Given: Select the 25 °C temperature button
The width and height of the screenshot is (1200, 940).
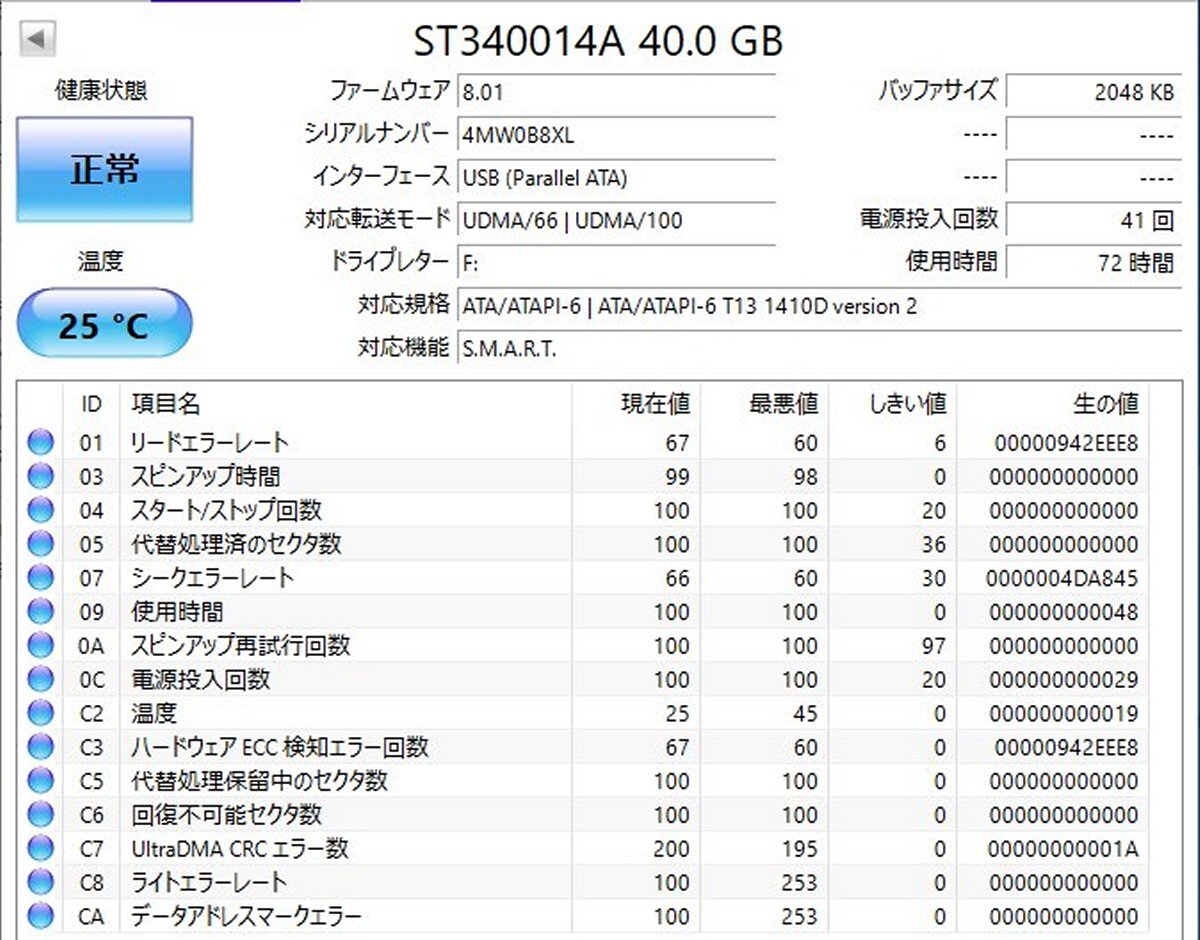Looking at the screenshot, I should pos(104,323).
